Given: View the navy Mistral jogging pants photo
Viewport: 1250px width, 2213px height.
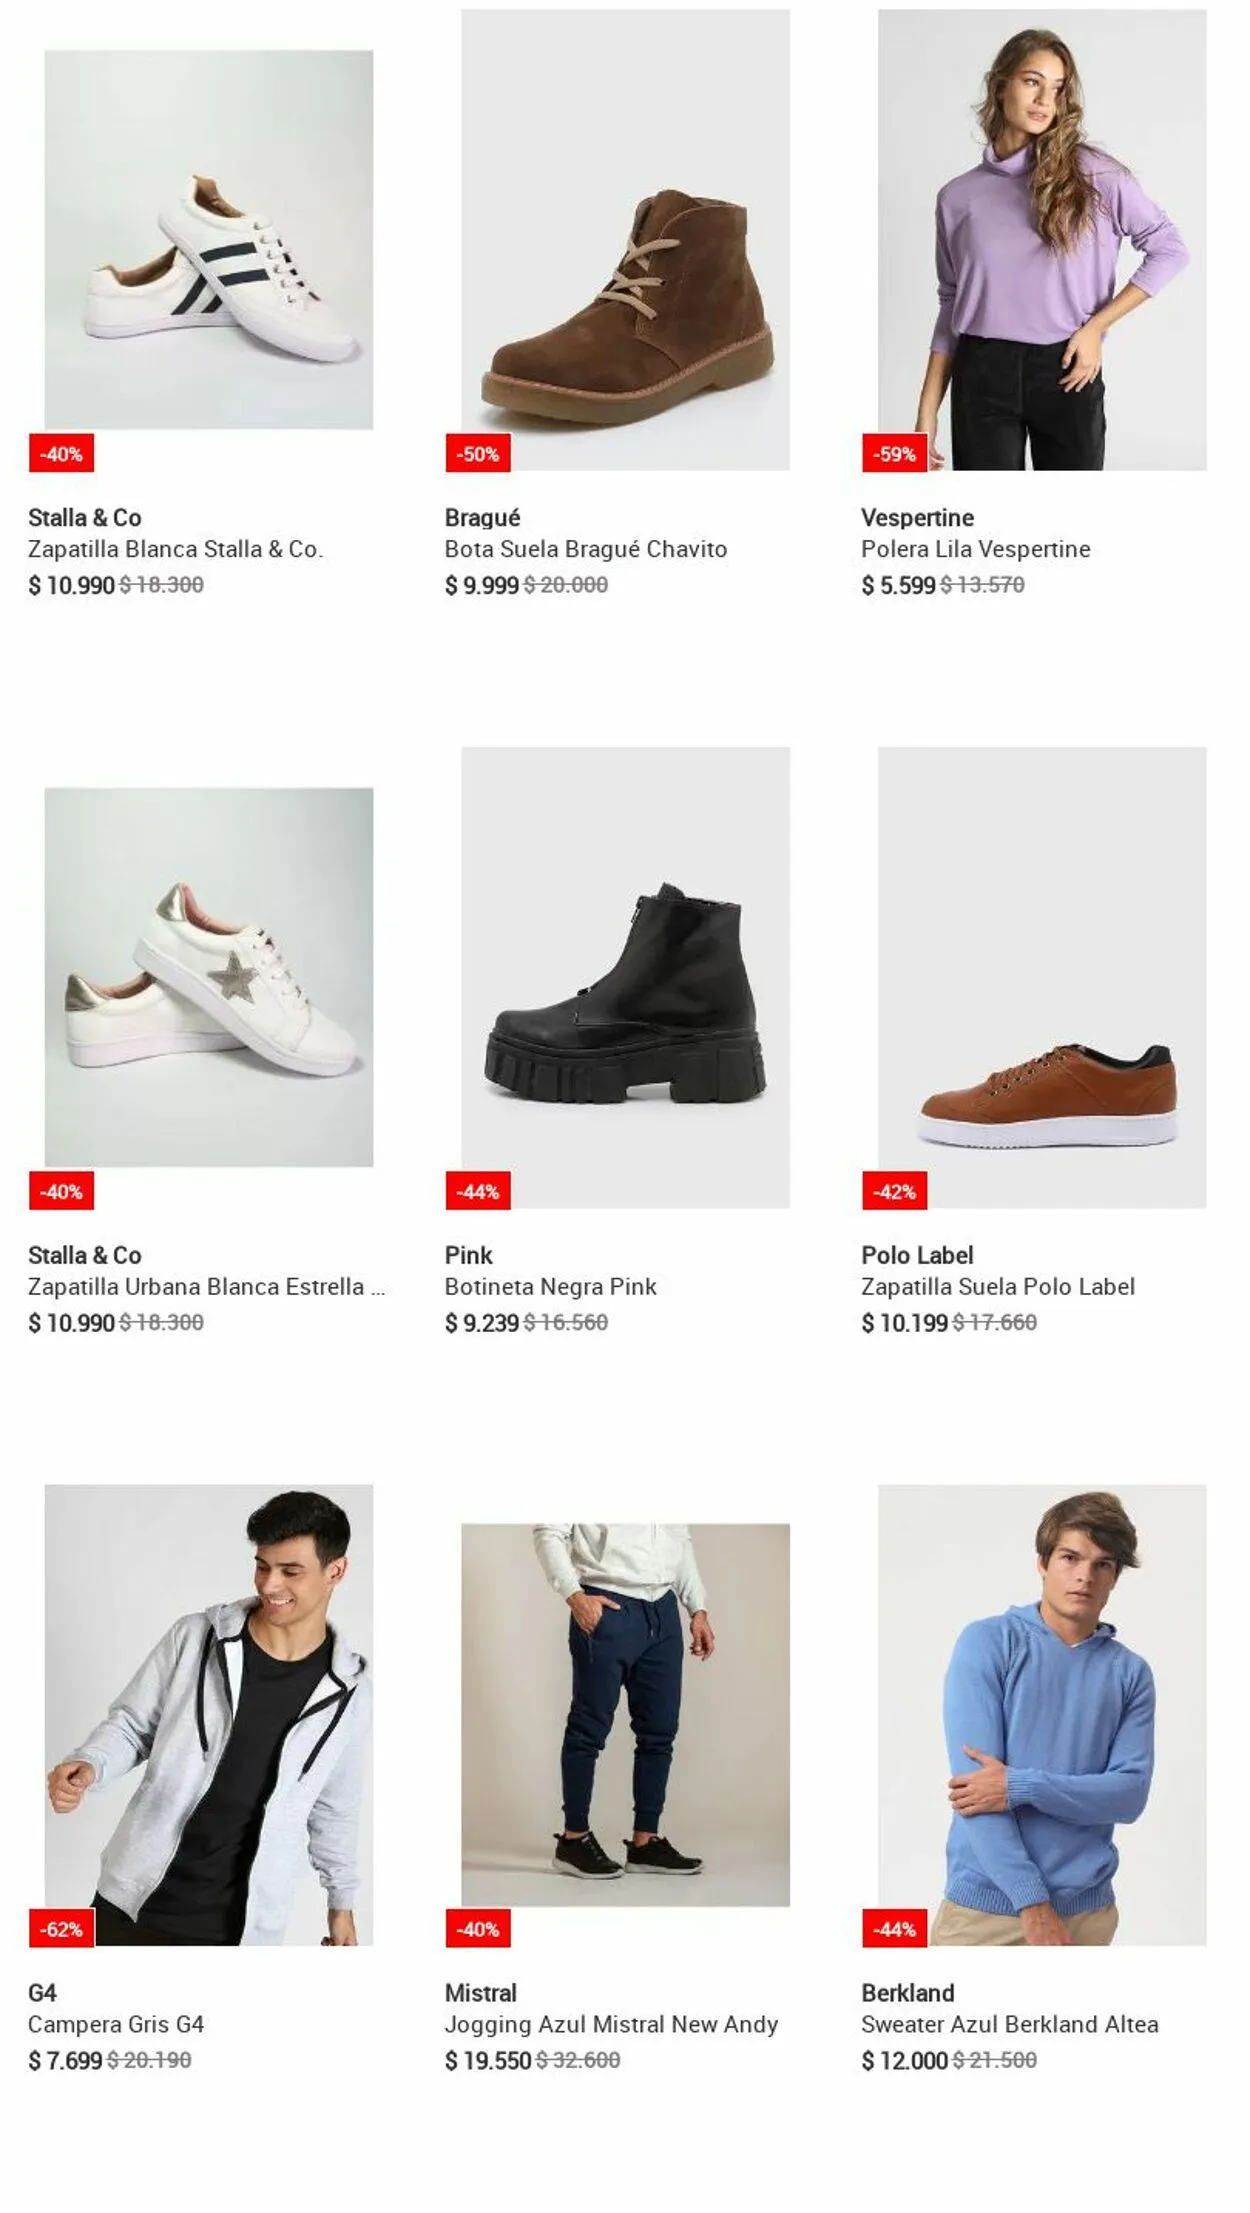Looking at the screenshot, I should tap(625, 1714).
